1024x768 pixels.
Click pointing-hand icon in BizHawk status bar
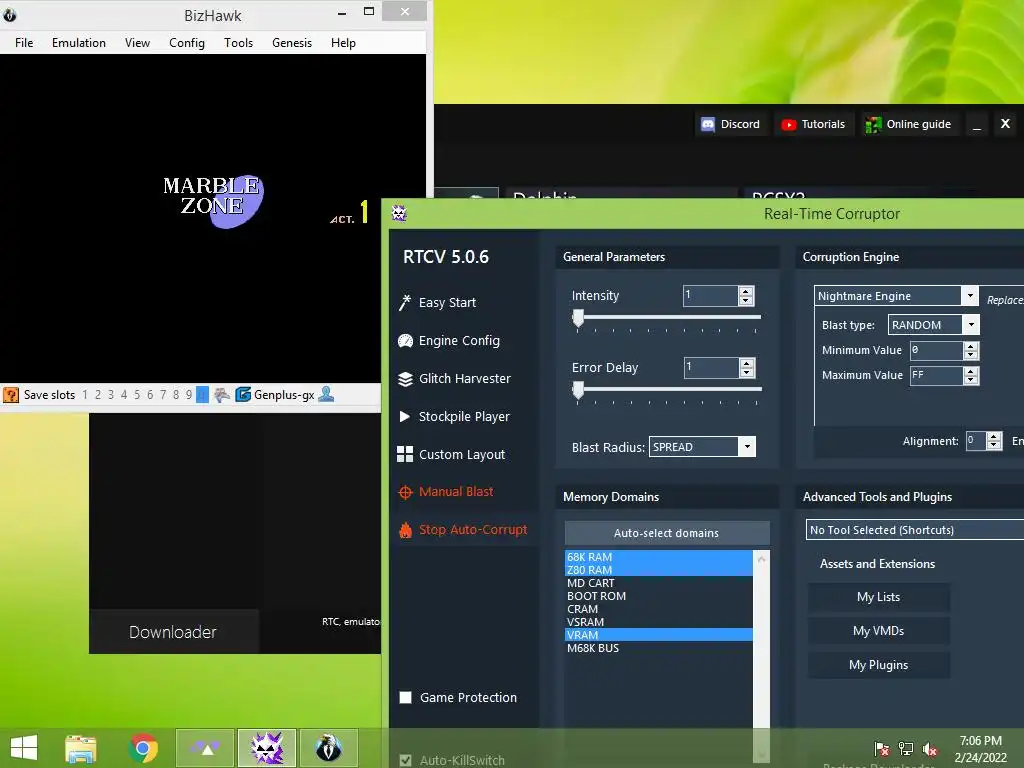(222, 394)
